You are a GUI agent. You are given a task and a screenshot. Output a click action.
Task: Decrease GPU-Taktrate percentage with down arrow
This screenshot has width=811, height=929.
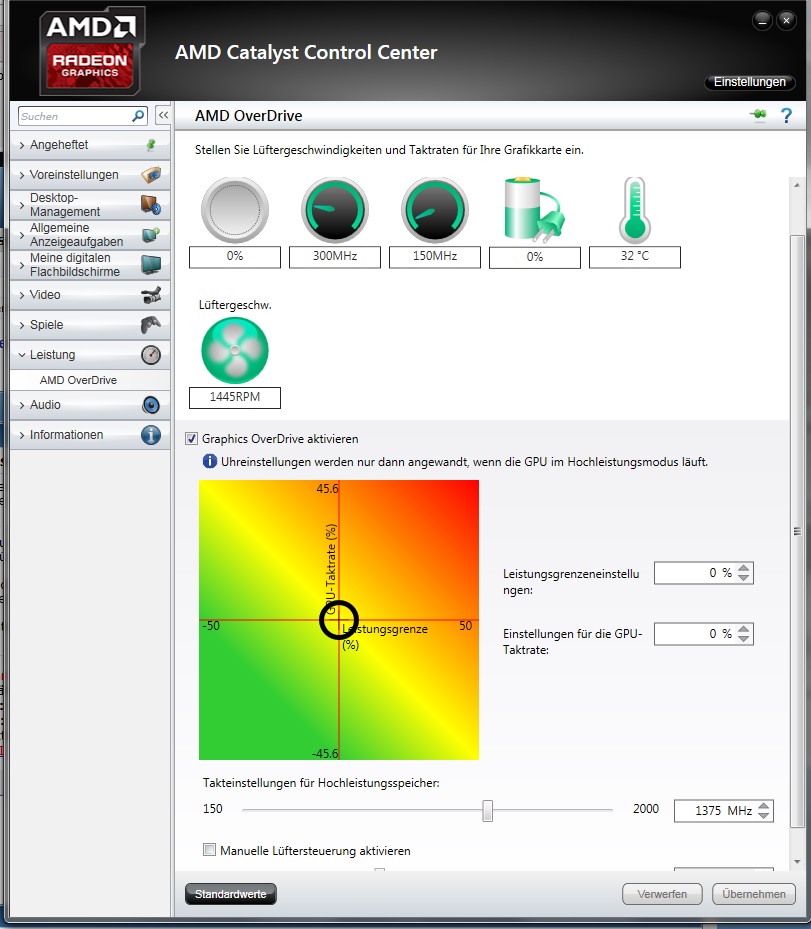click(743, 639)
